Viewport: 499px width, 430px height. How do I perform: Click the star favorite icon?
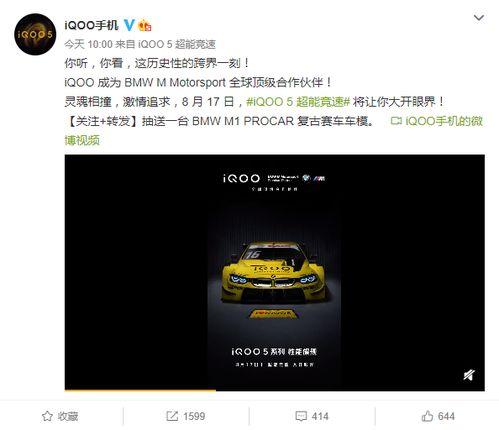point(47,416)
